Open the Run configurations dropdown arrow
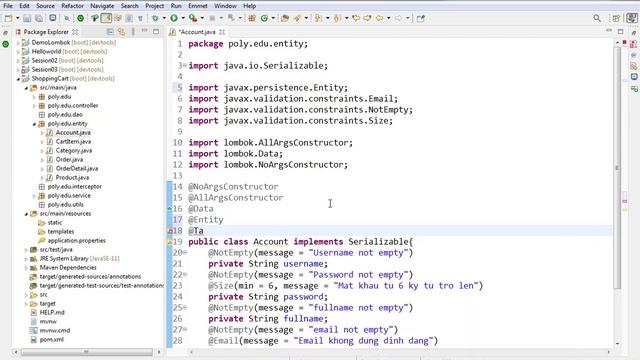This screenshot has width=640, height=360. click(182, 18)
